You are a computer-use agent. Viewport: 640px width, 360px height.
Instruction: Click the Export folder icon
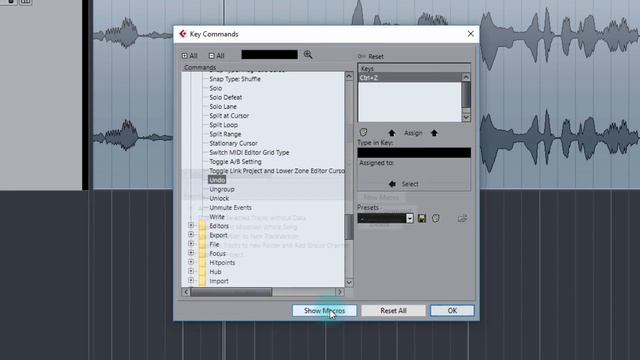202,235
